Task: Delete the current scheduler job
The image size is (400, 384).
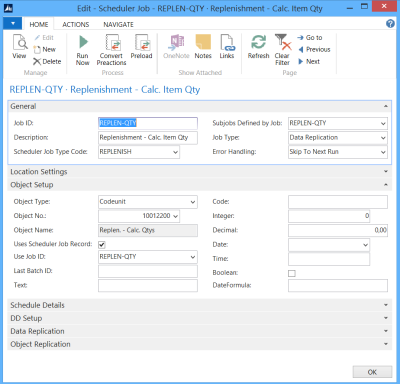Action: 47,61
